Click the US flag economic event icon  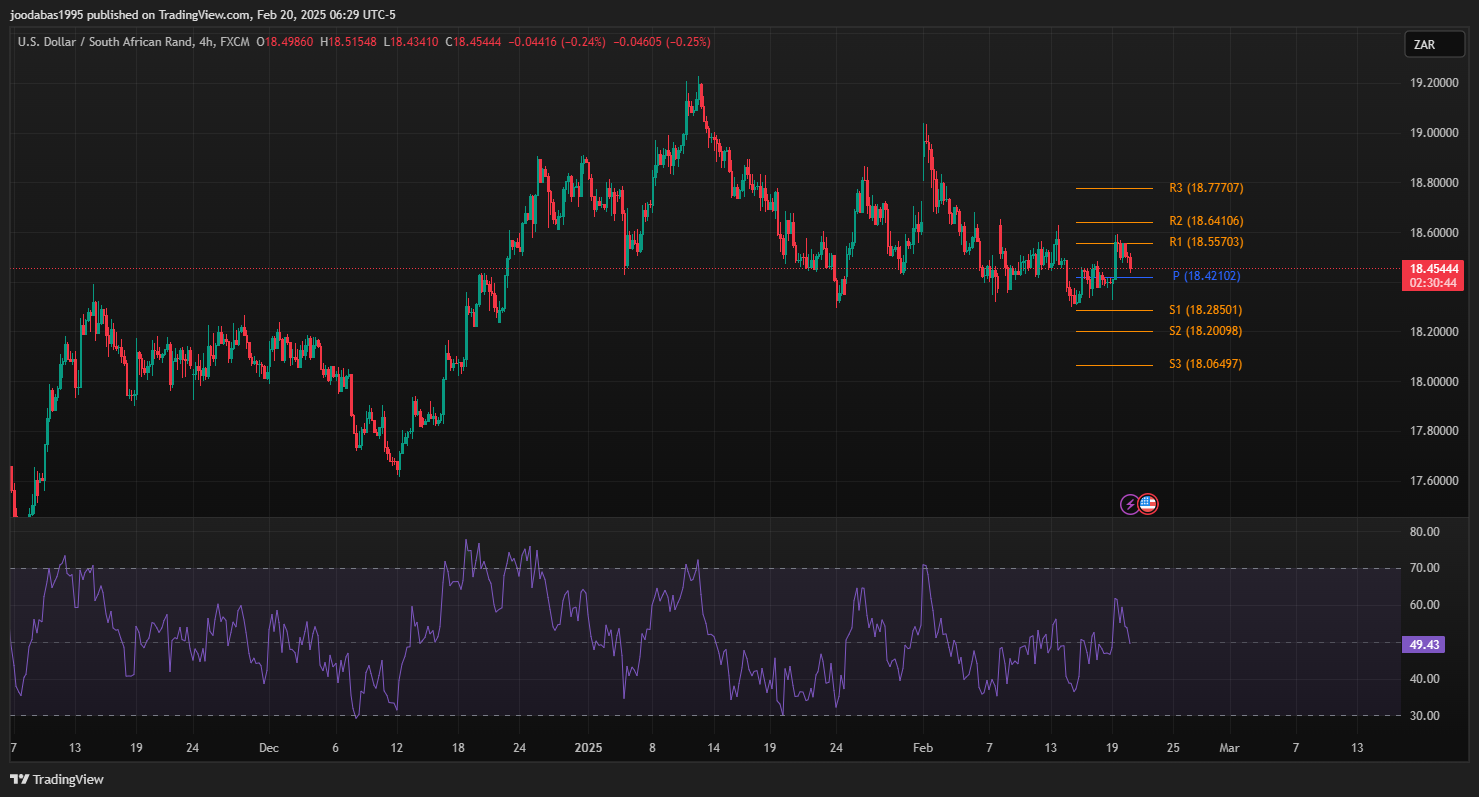[1148, 504]
